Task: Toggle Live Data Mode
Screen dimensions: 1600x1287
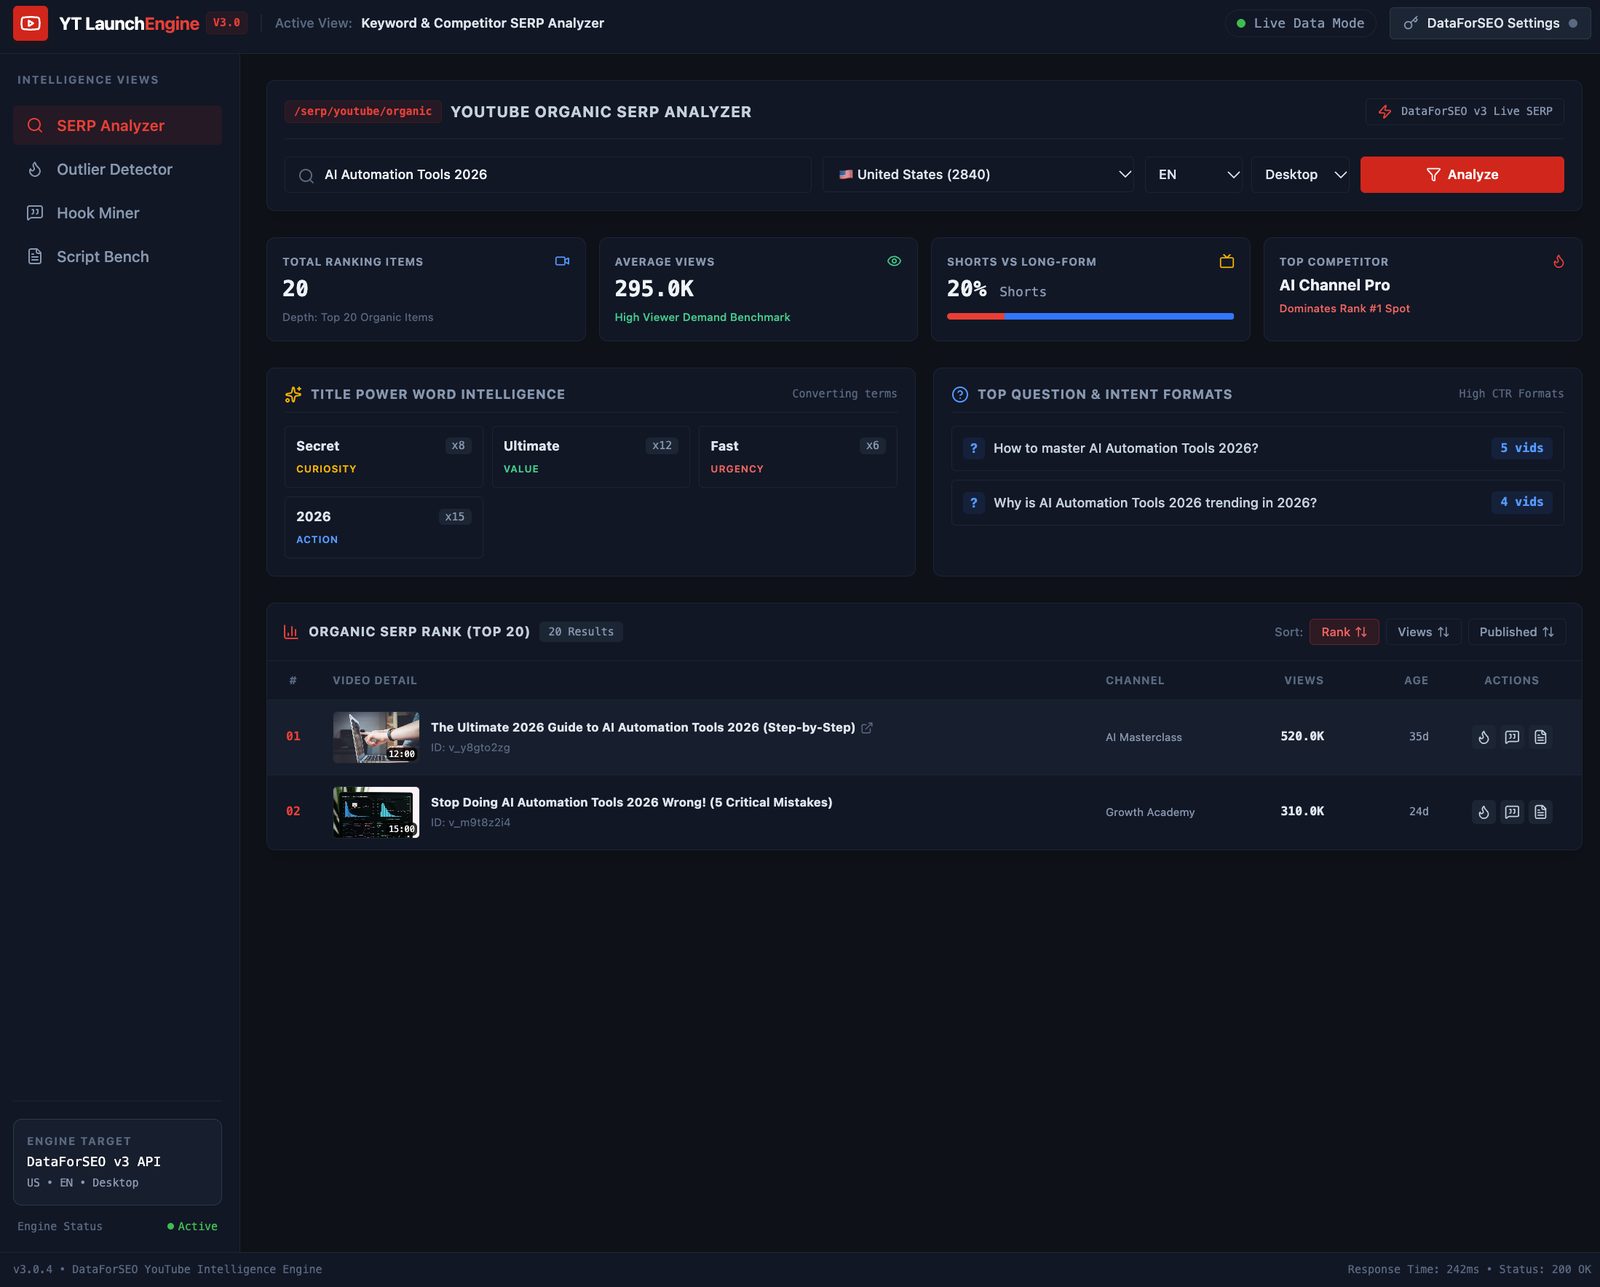Action: click(1301, 23)
